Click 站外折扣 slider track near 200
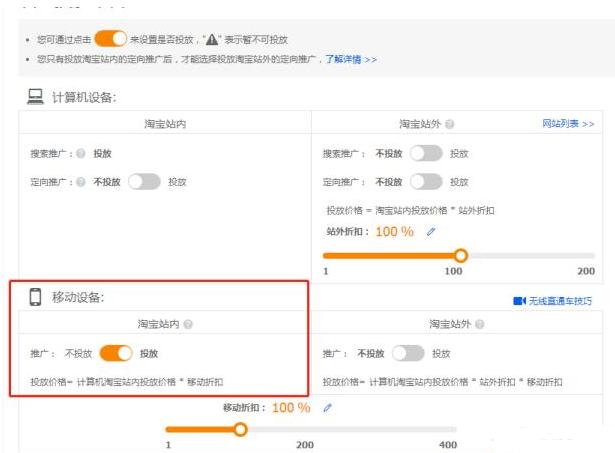The height and width of the screenshot is (453, 615). (588, 255)
